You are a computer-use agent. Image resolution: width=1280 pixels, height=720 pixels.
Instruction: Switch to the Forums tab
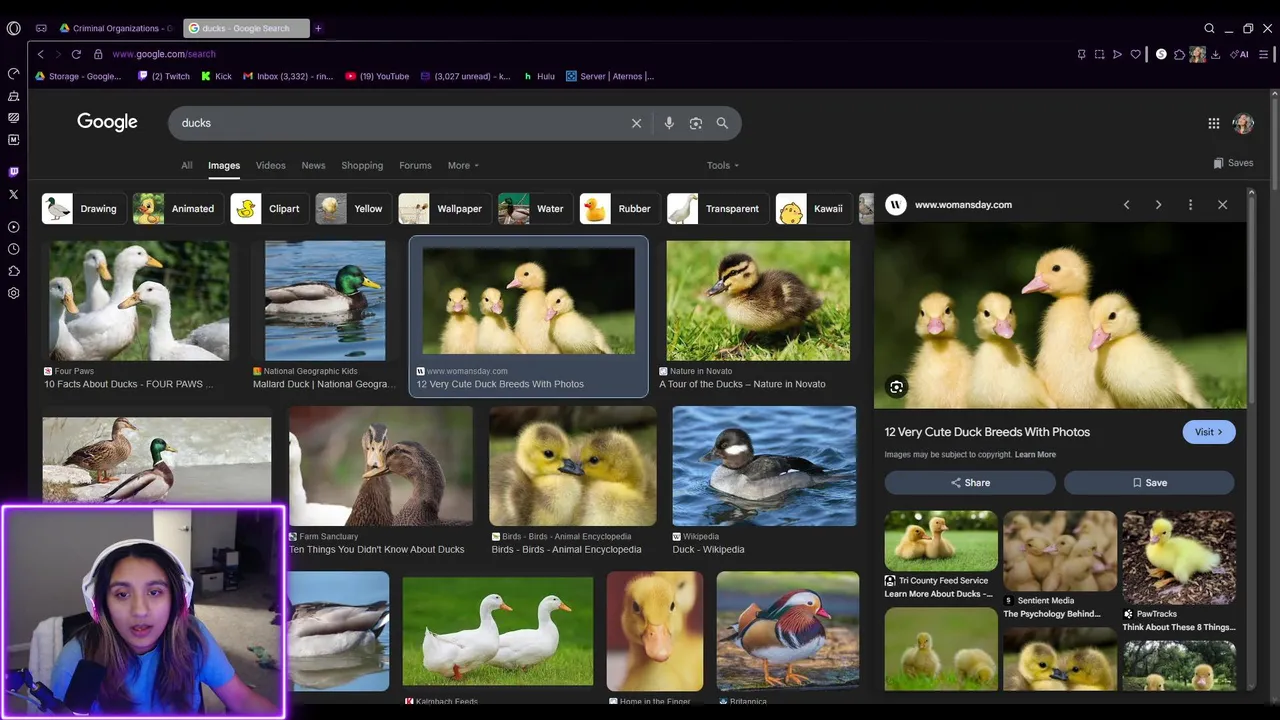(415, 166)
